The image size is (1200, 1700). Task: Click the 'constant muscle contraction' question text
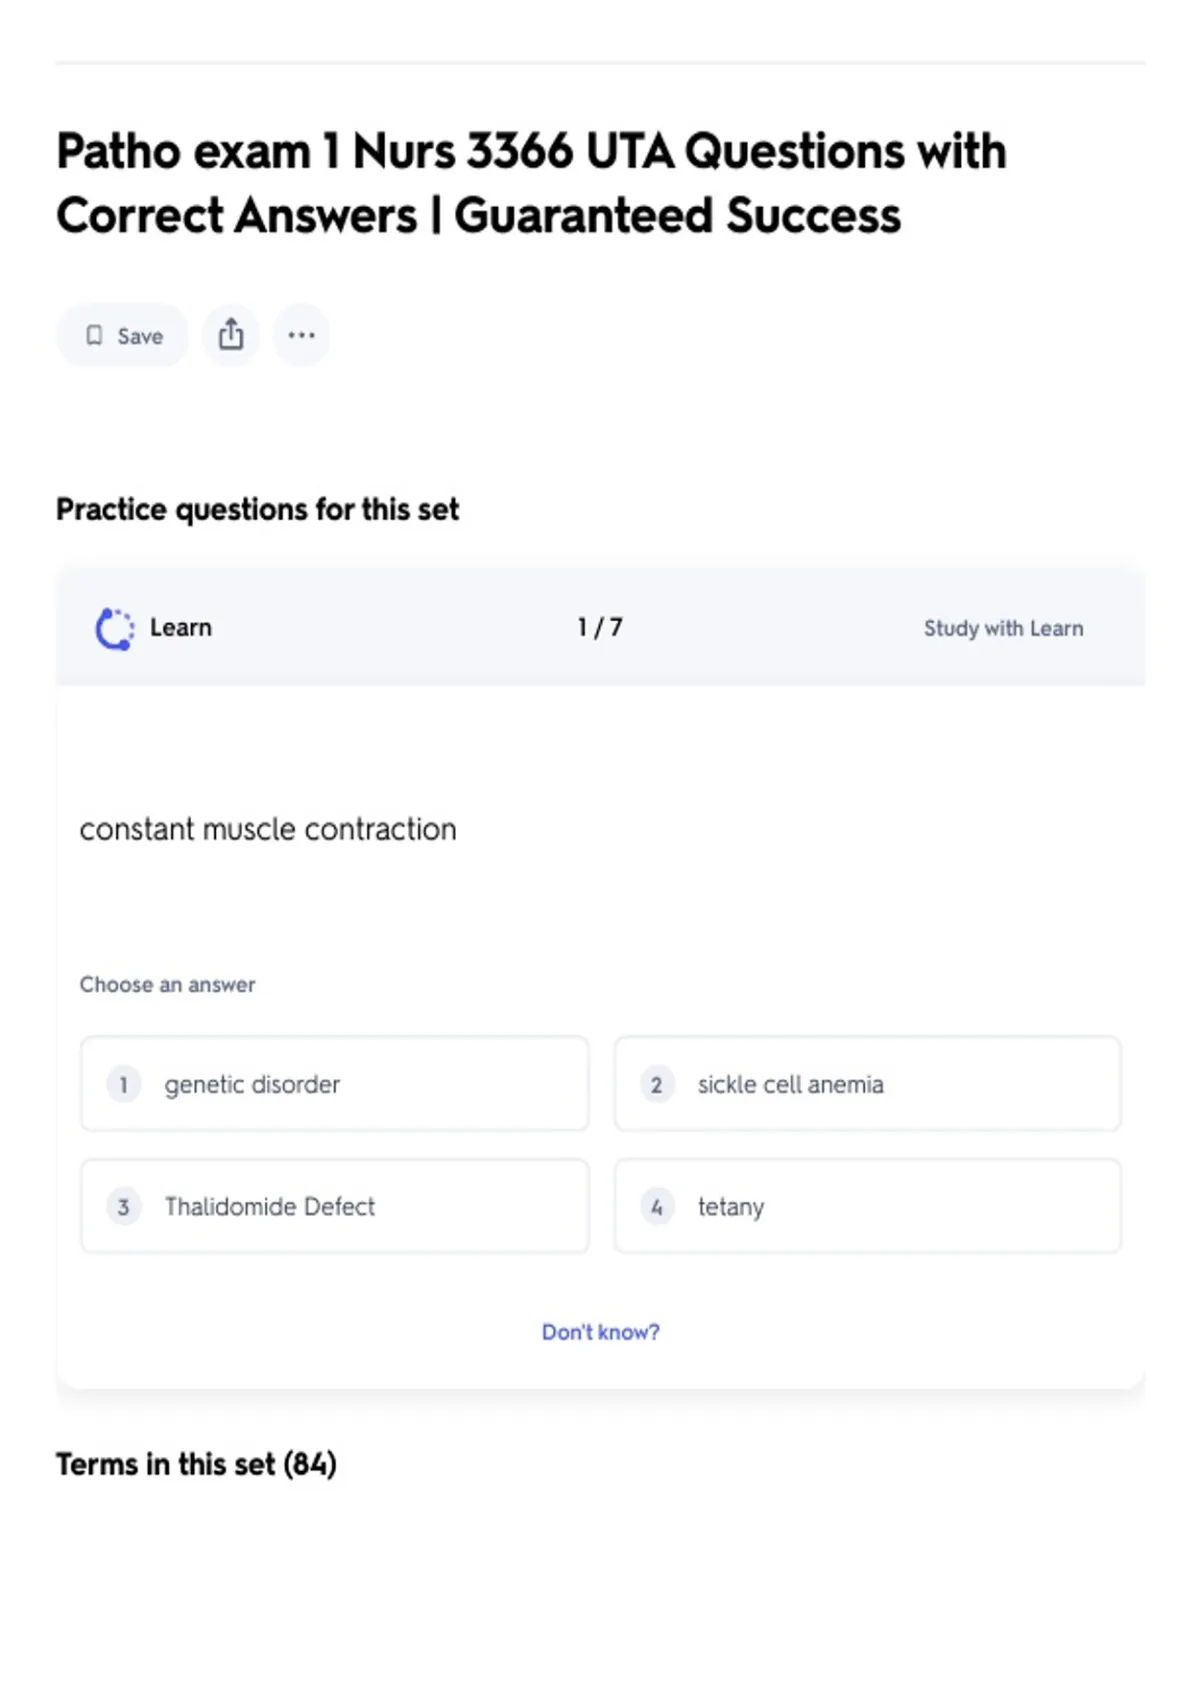point(268,830)
